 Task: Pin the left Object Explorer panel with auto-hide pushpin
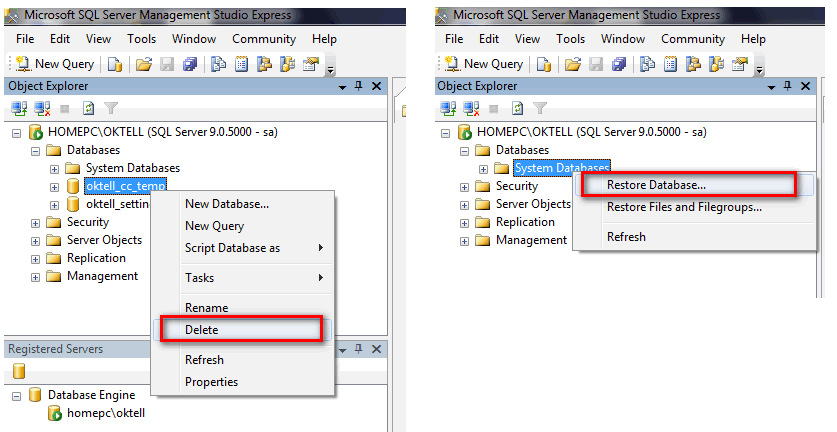(x=359, y=87)
